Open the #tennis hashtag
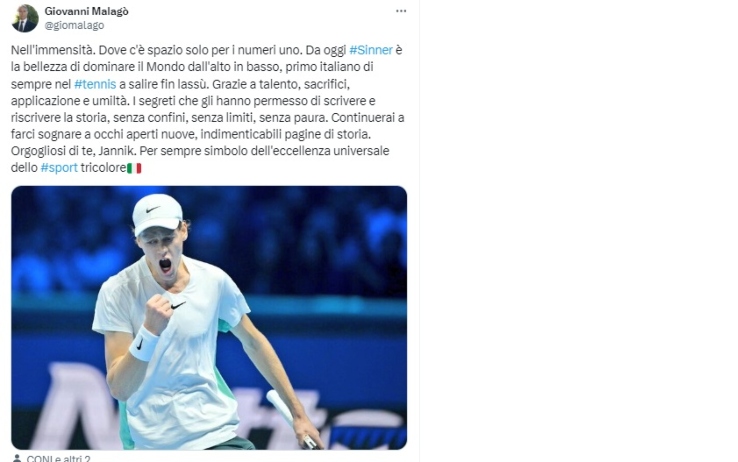 tap(95, 84)
